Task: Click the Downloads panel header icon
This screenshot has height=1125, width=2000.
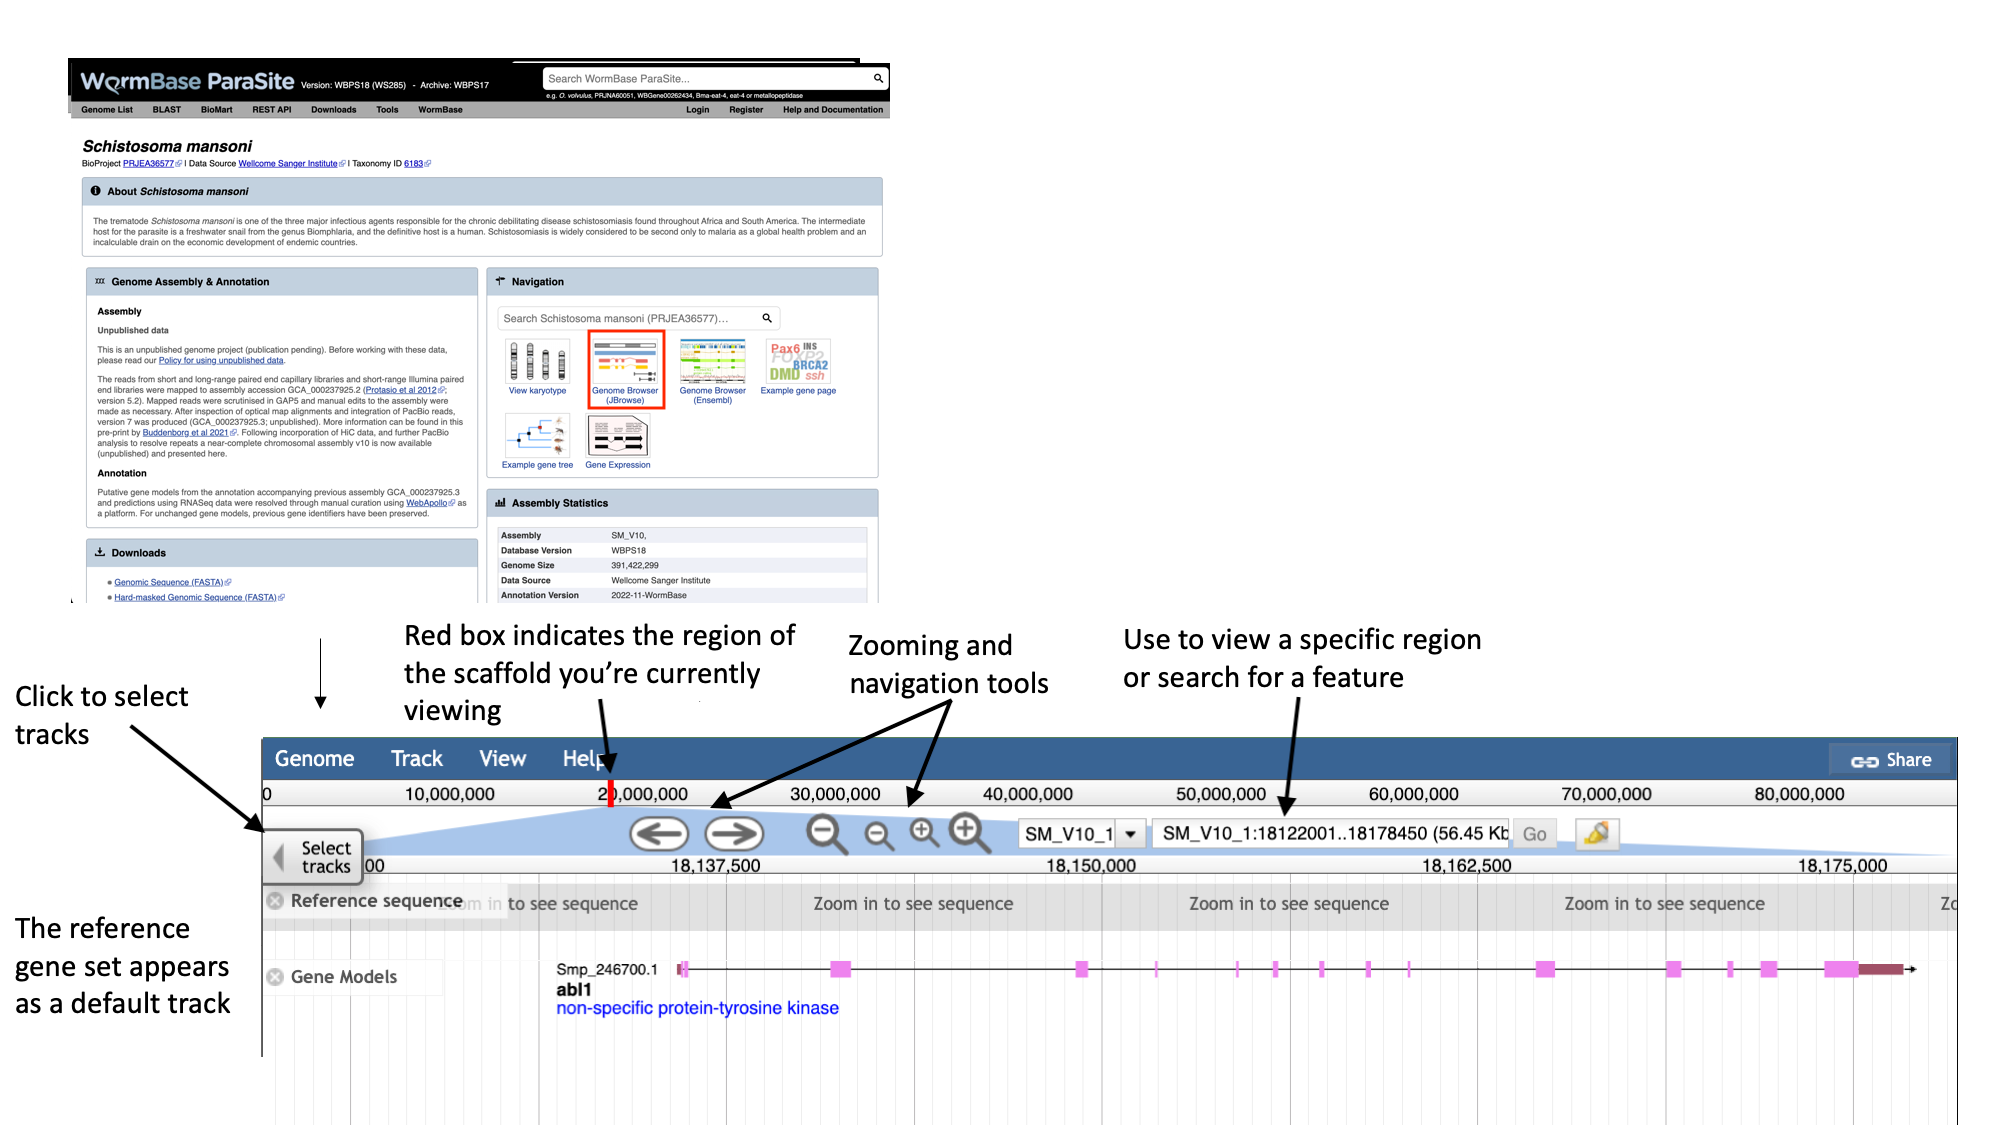Action: [x=100, y=552]
